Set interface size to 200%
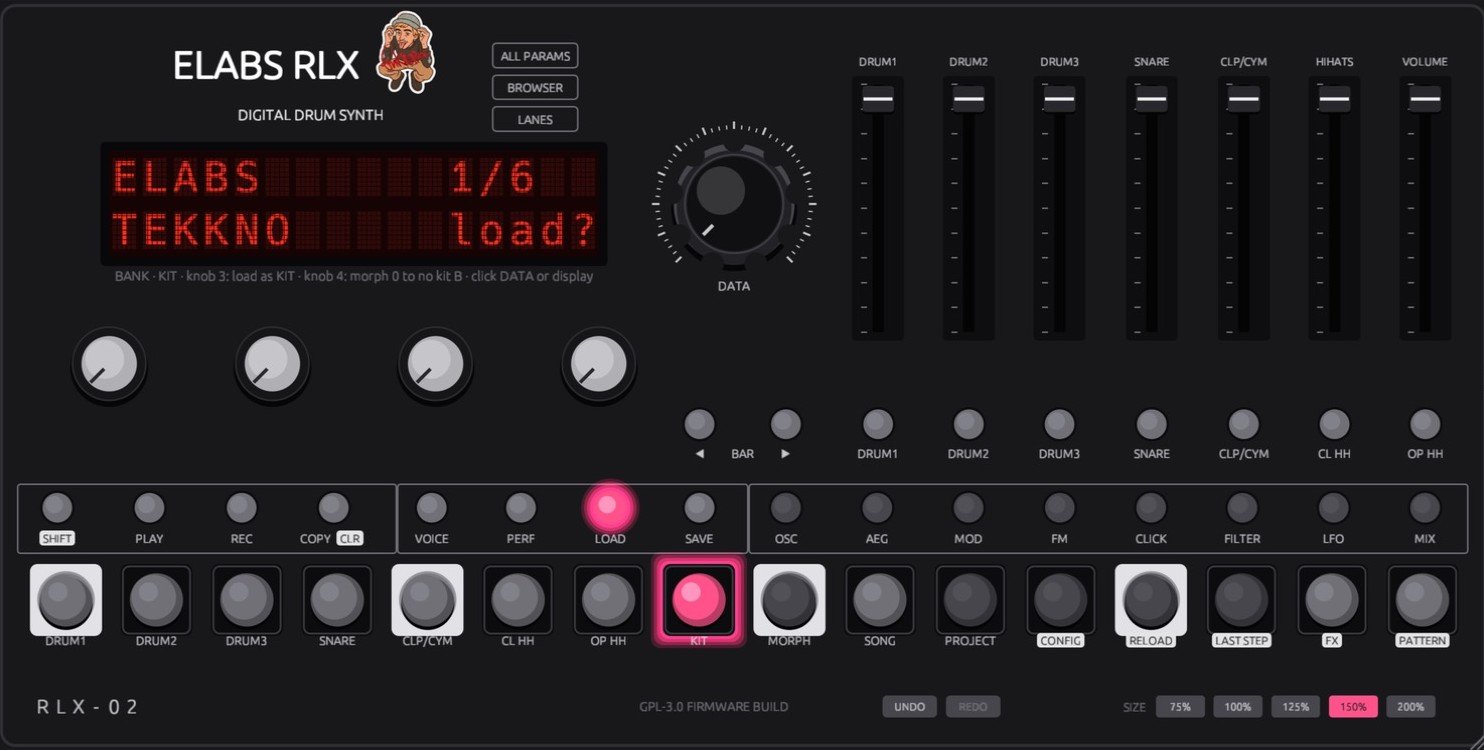Screen dimensions: 1484x750 coord(1411,707)
